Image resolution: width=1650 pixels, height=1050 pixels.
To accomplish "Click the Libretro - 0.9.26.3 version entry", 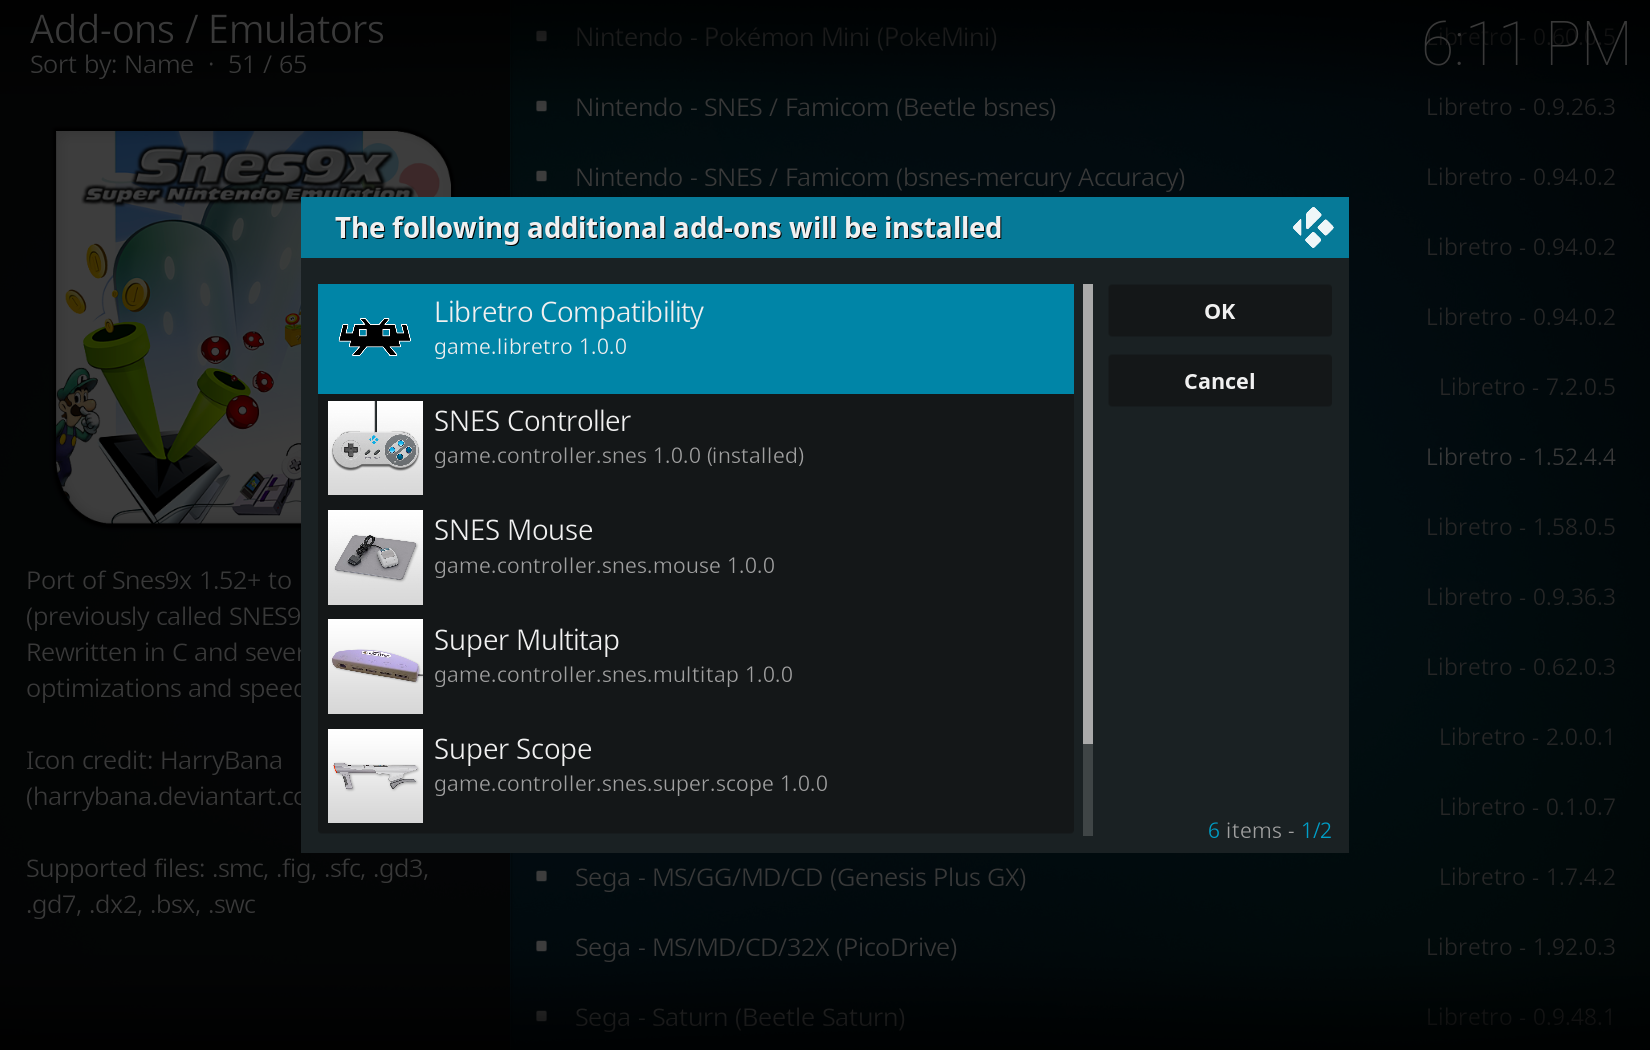I will [x=1521, y=107].
